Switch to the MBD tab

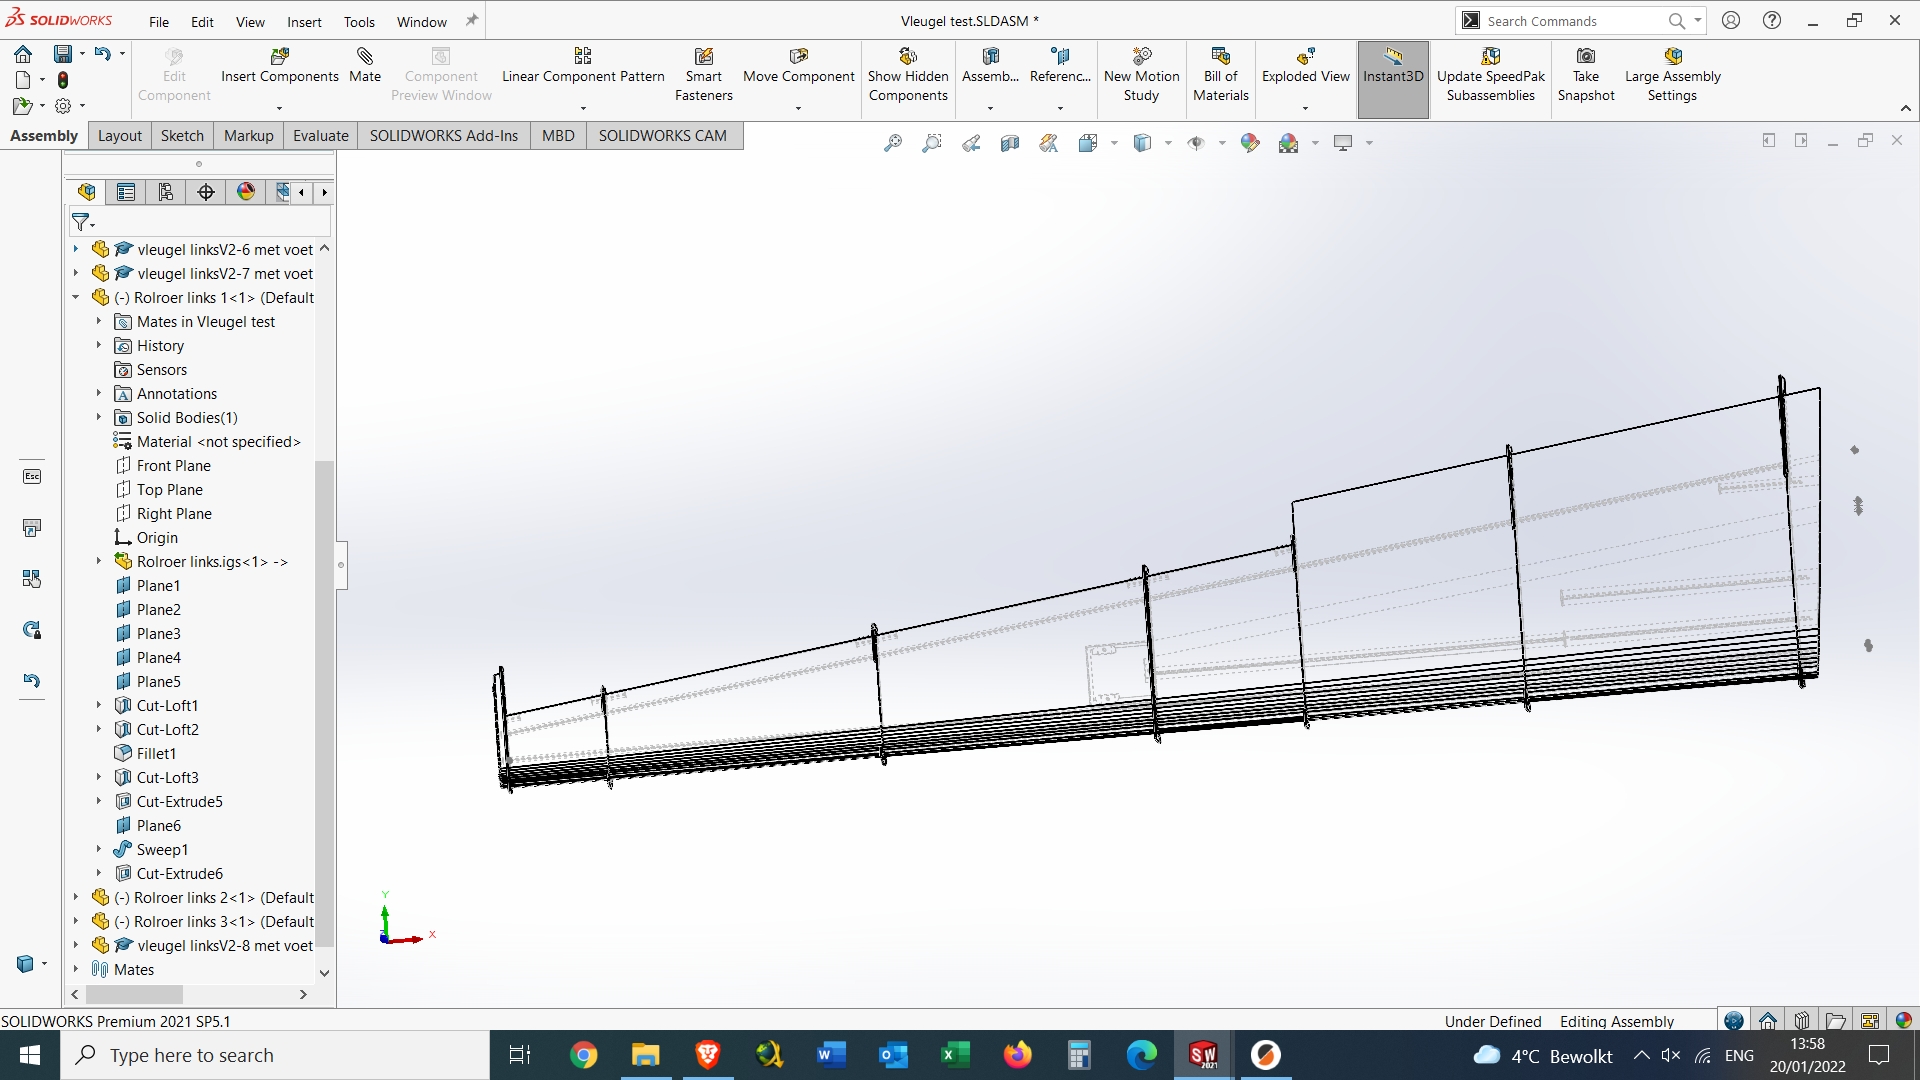(558, 136)
